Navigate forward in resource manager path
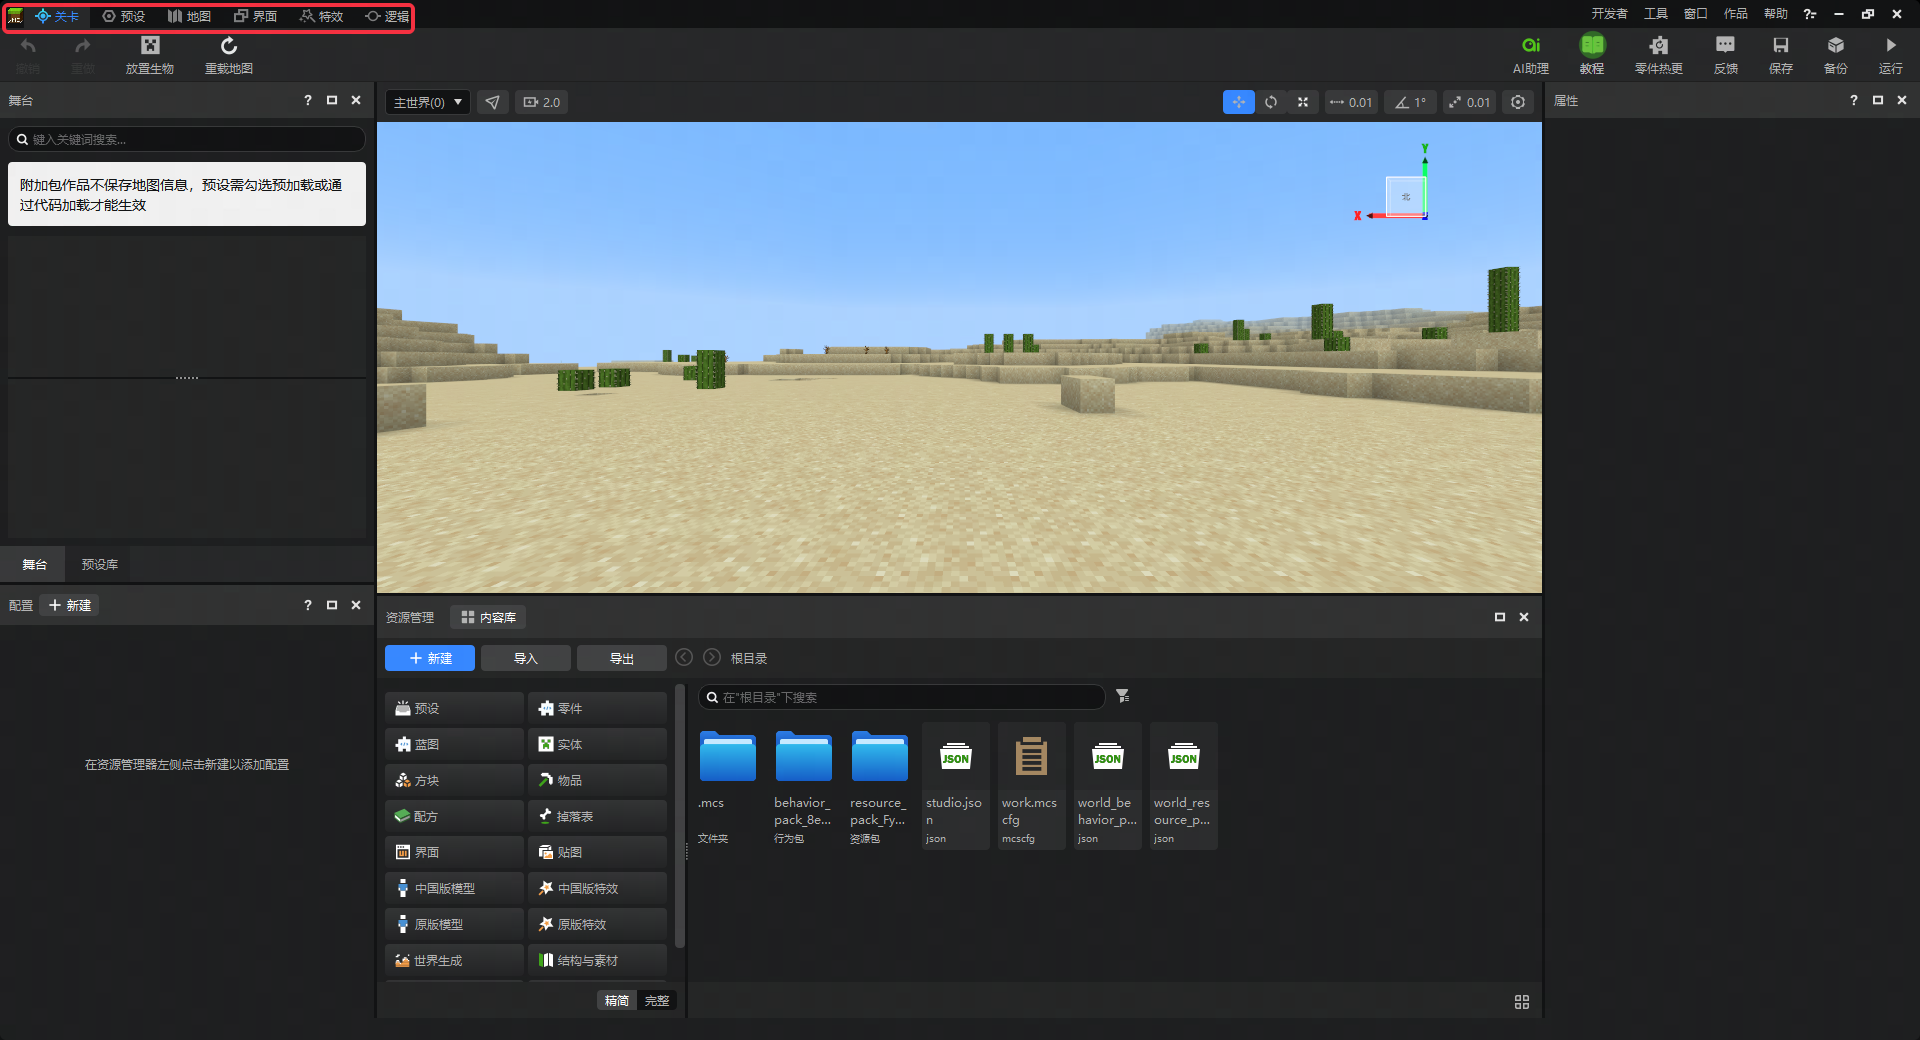Screen dimensions: 1920x1040 pos(712,657)
